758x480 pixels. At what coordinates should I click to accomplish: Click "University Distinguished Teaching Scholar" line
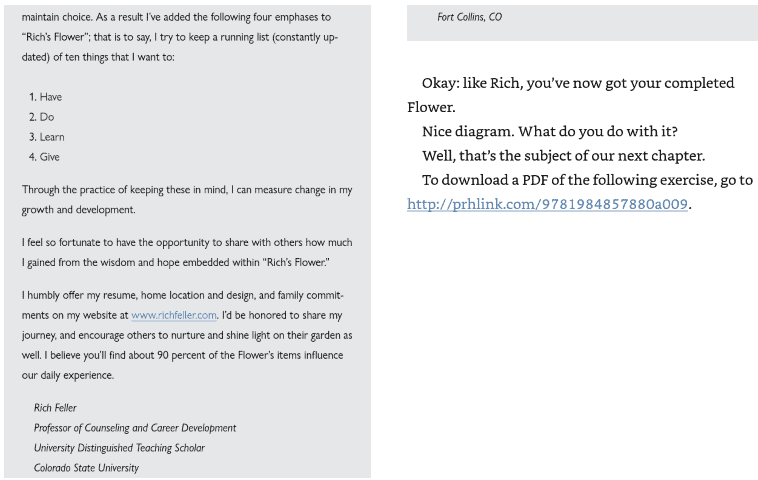pos(119,448)
